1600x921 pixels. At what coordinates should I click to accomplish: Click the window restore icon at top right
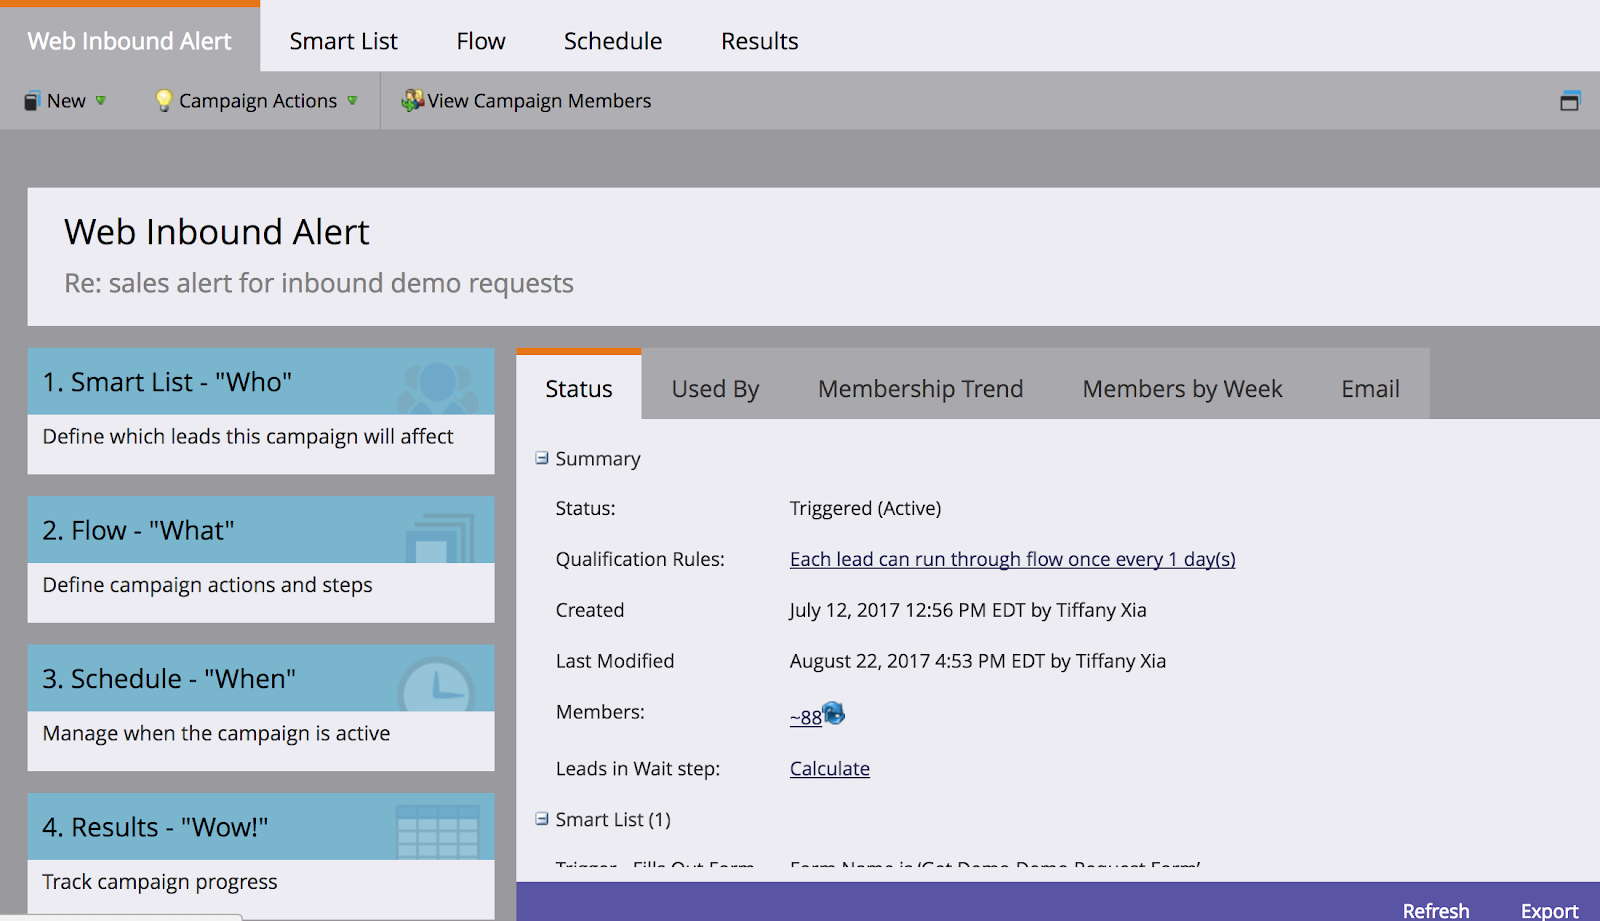coord(1570,101)
